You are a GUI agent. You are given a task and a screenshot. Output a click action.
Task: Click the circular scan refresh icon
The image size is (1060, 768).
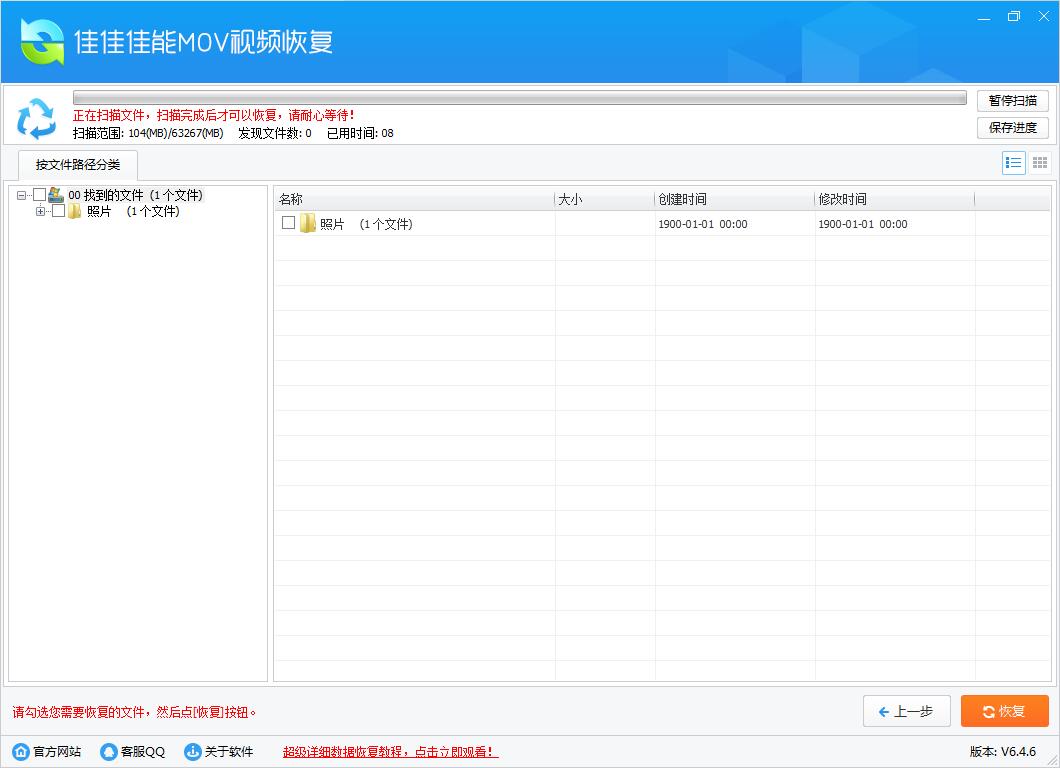[37, 119]
